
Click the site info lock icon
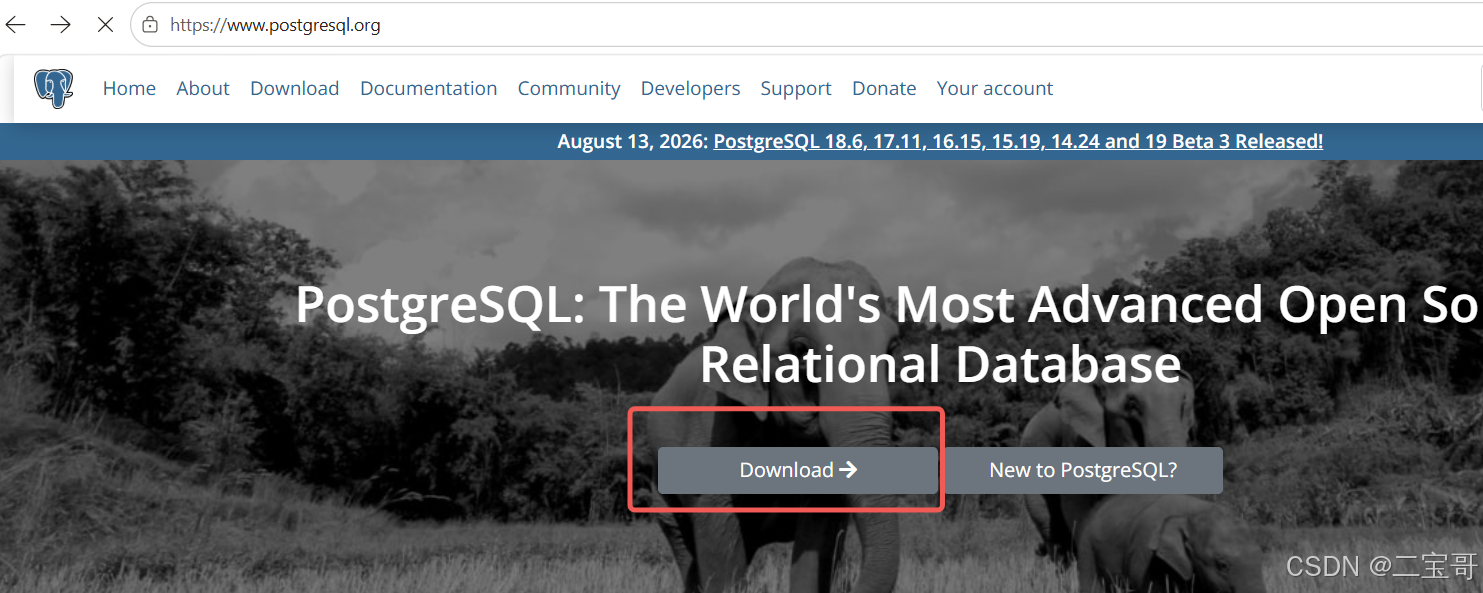point(150,25)
